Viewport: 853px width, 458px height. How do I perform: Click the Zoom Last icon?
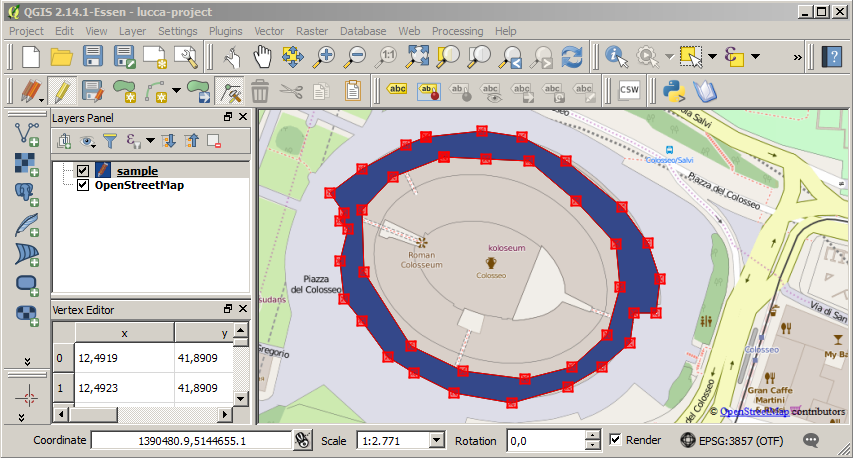click(x=511, y=57)
